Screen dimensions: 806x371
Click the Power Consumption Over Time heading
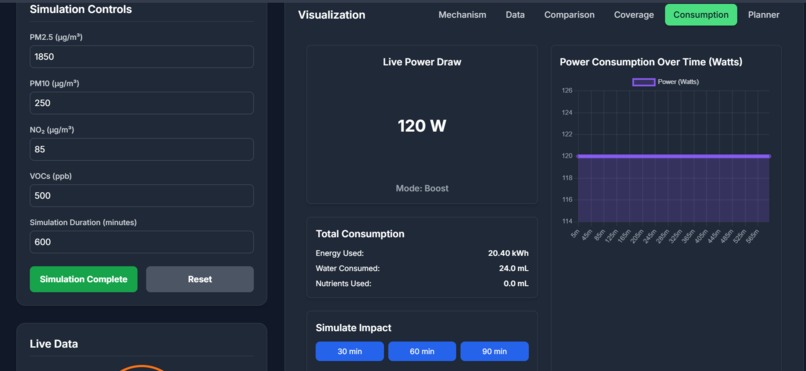click(651, 62)
